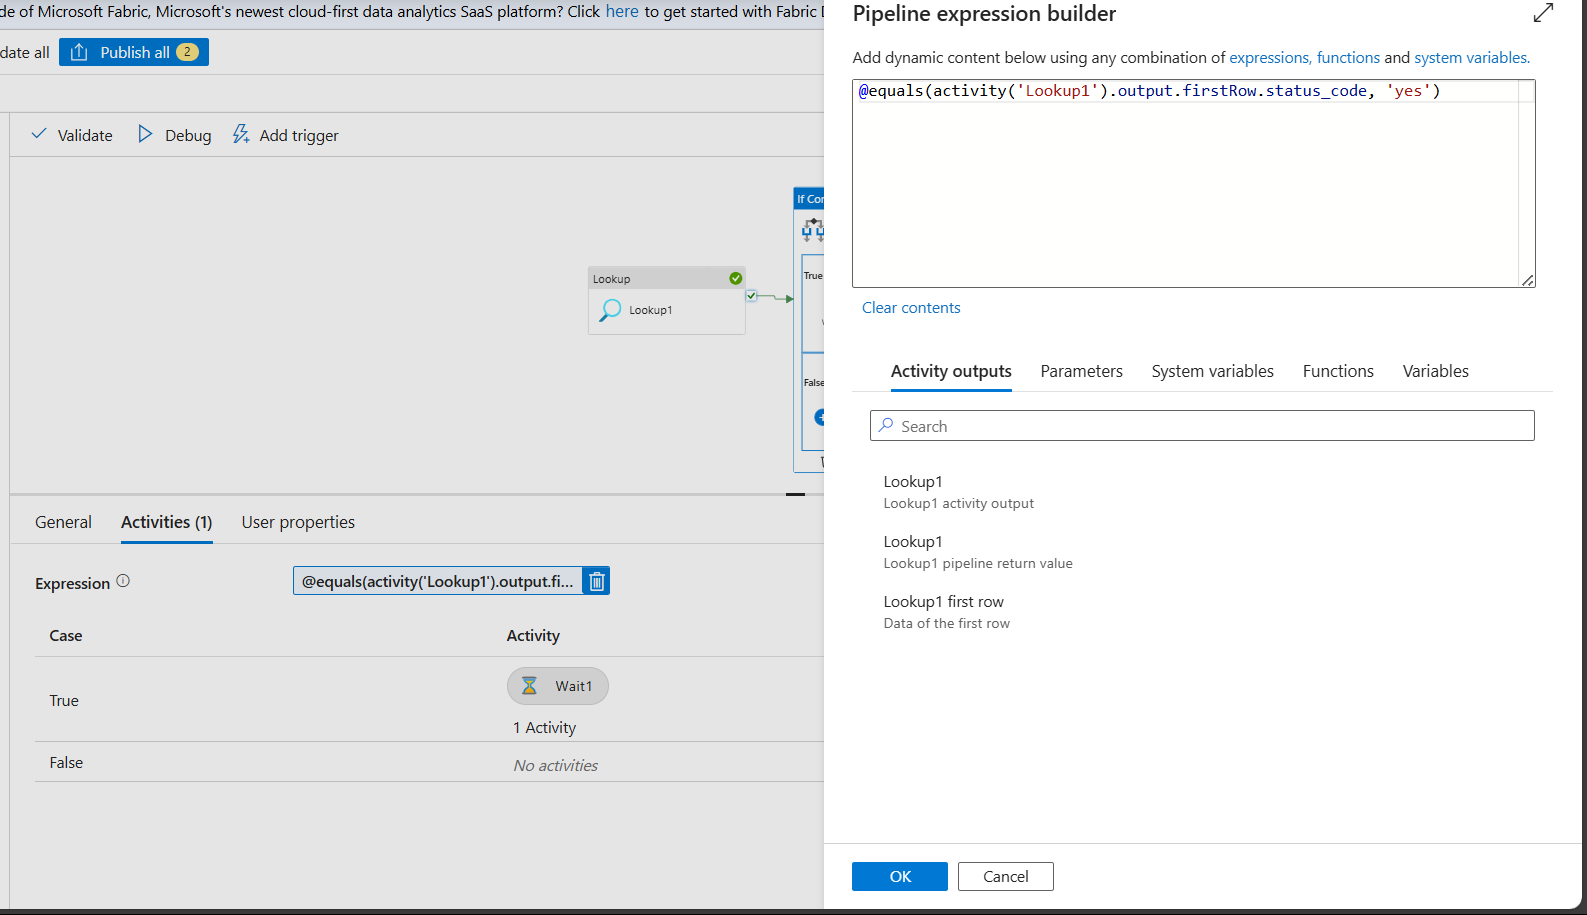Click the hourglass icon on Wait1 chip
Image resolution: width=1587 pixels, height=915 pixels.
point(530,686)
